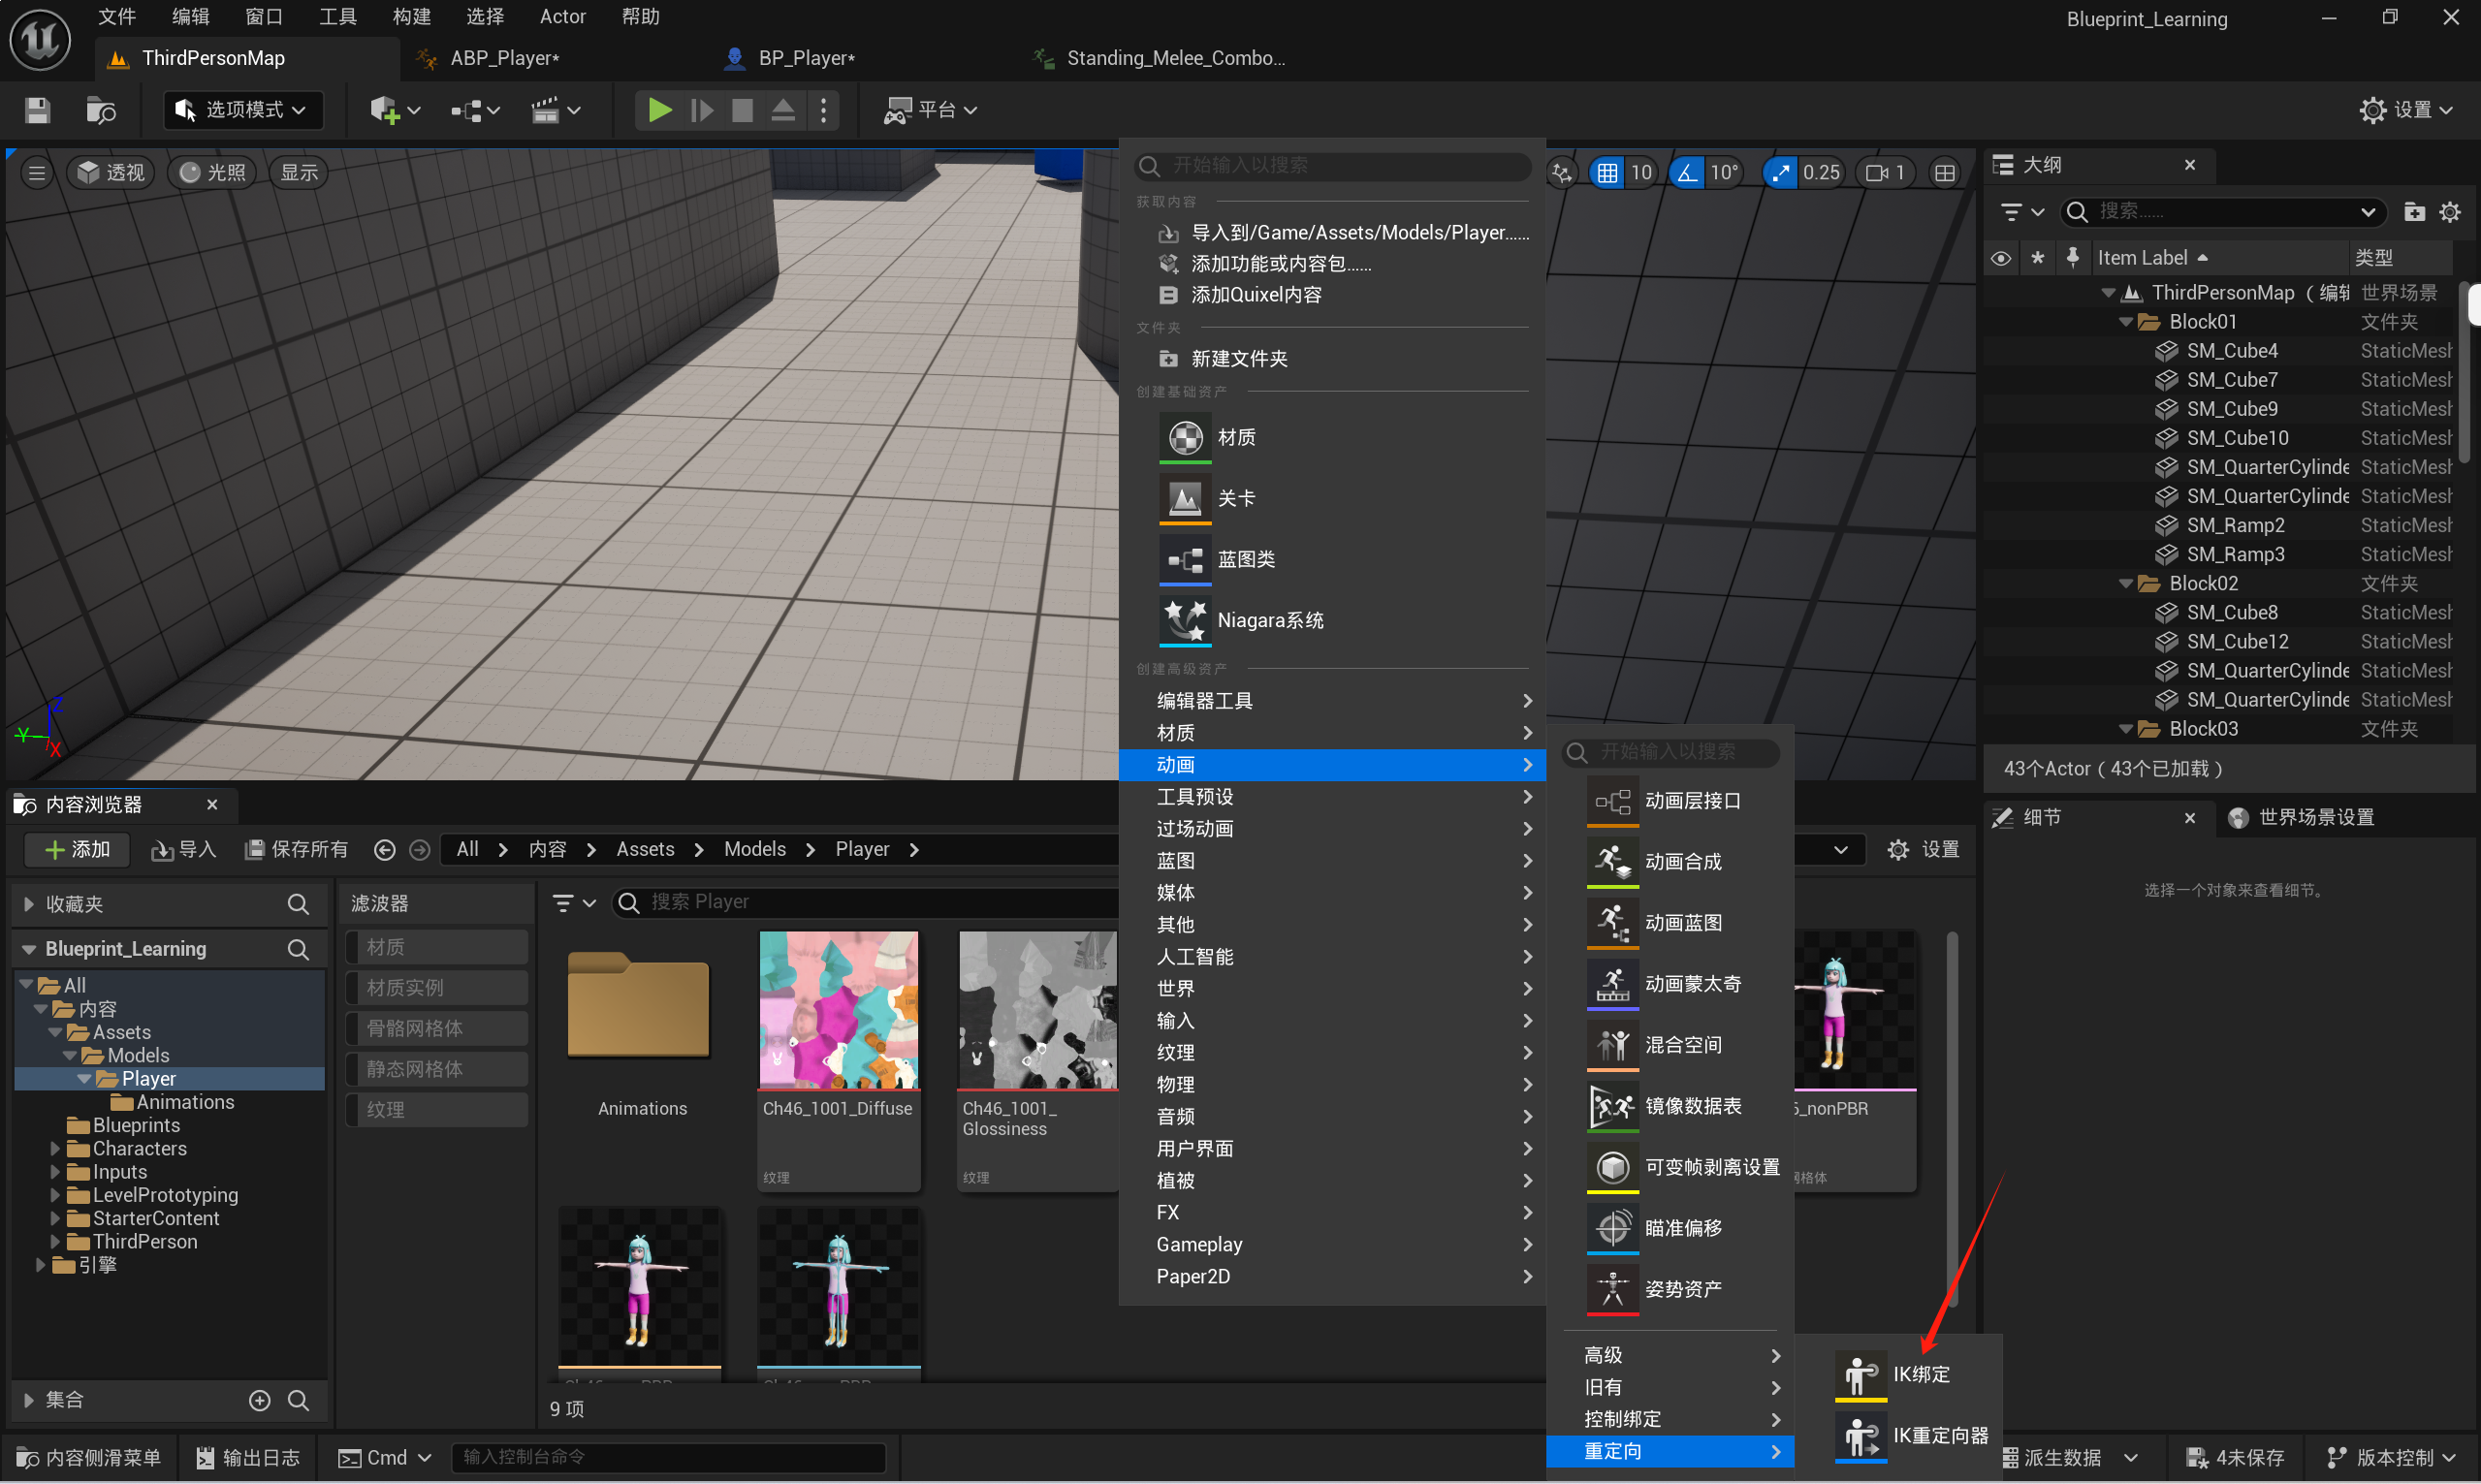
Task: Open the 平台 platforms dropdown
Action: pos(931,110)
